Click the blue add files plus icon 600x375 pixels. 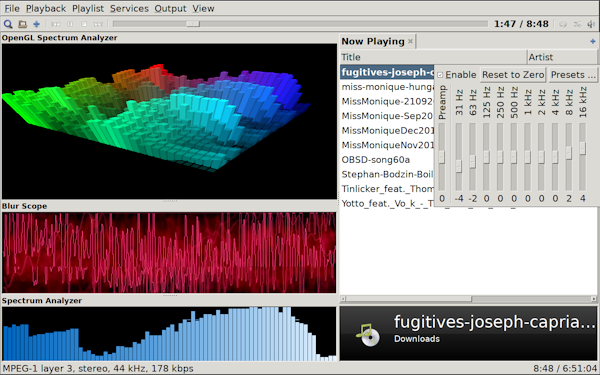[36, 24]
